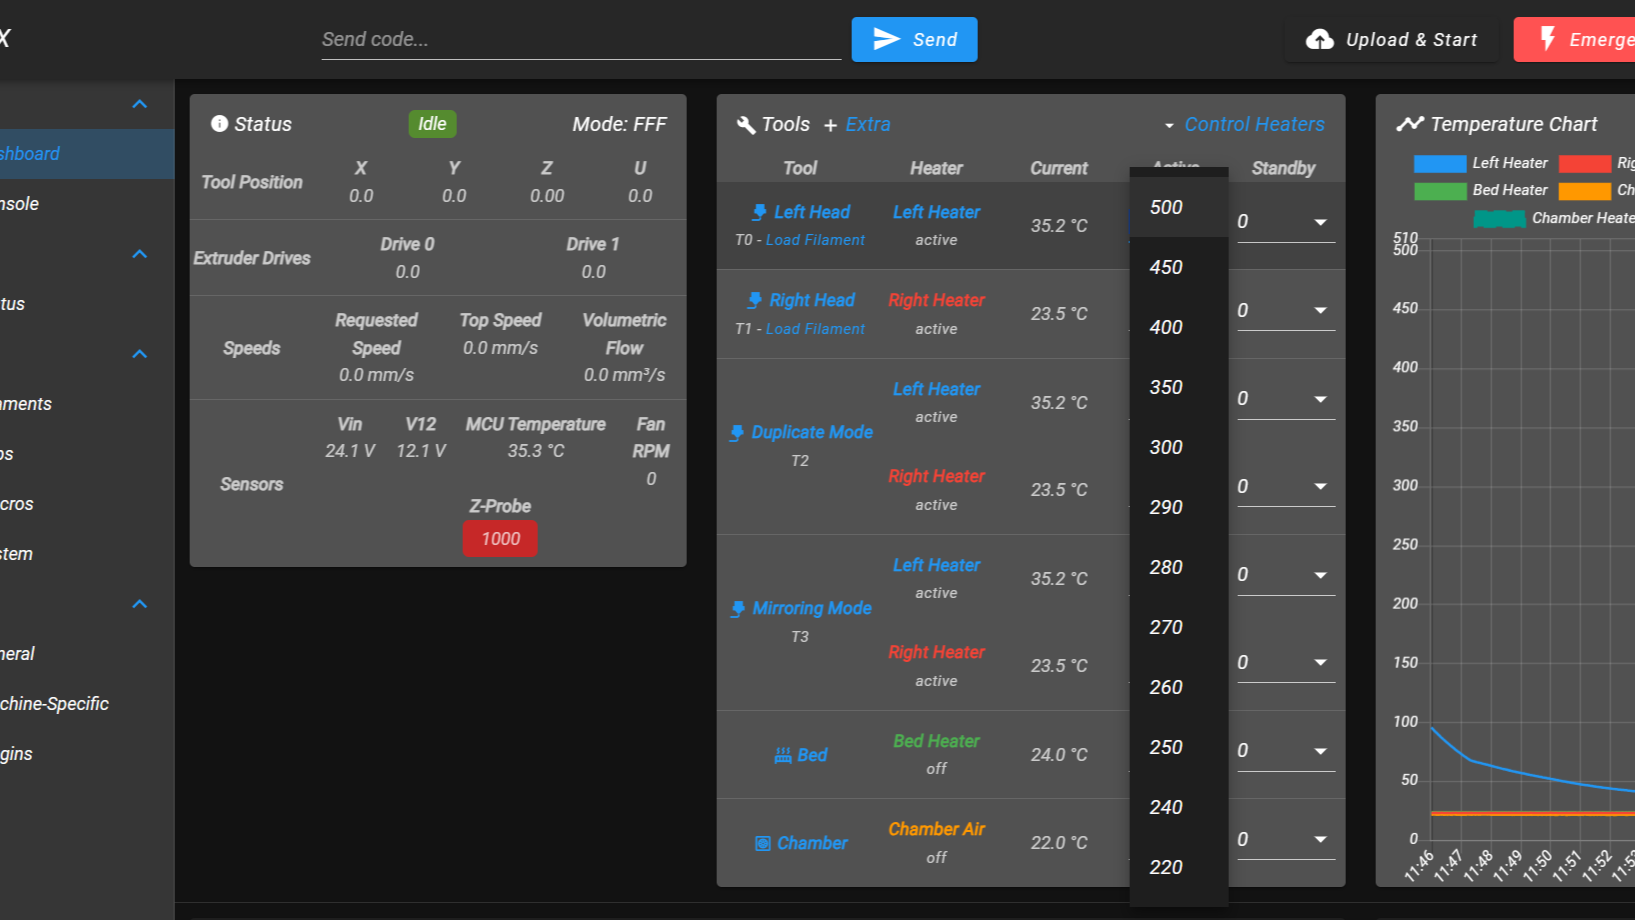
Task: Click Load Filament link for T0
Action: [815, 240]
